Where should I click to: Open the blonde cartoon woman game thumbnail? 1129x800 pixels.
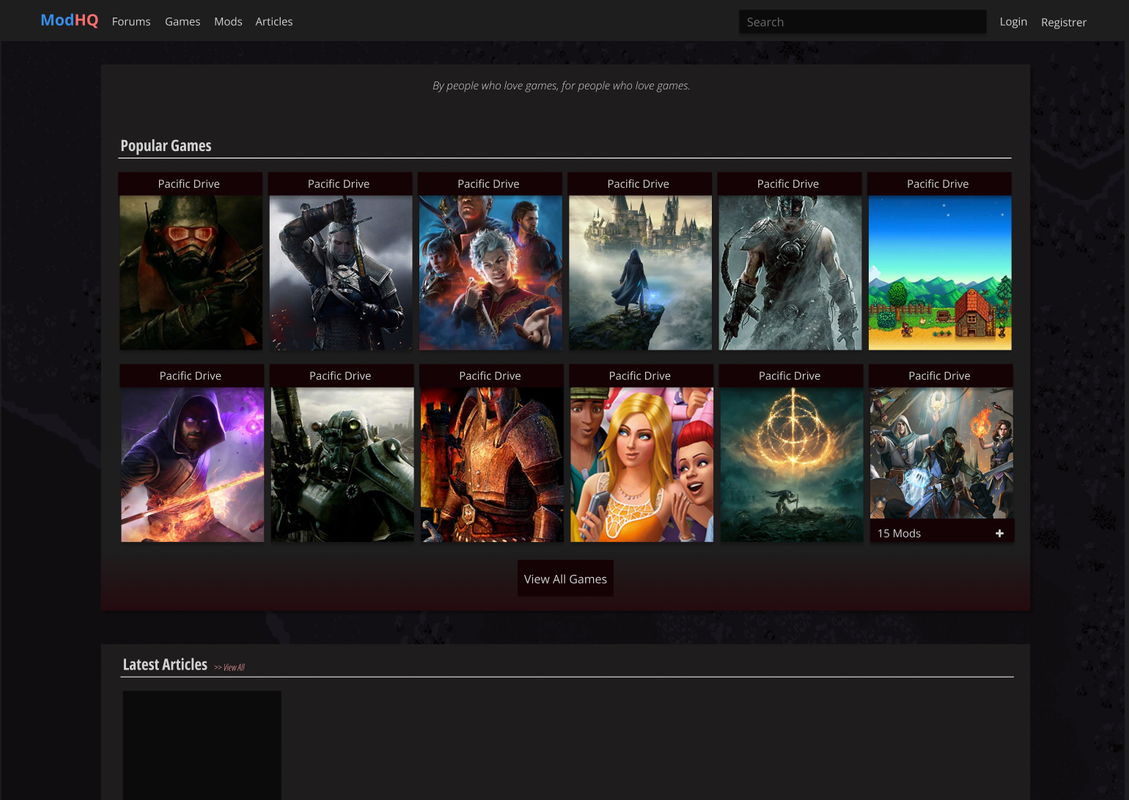pyautogui.click(x=642, y=464)
